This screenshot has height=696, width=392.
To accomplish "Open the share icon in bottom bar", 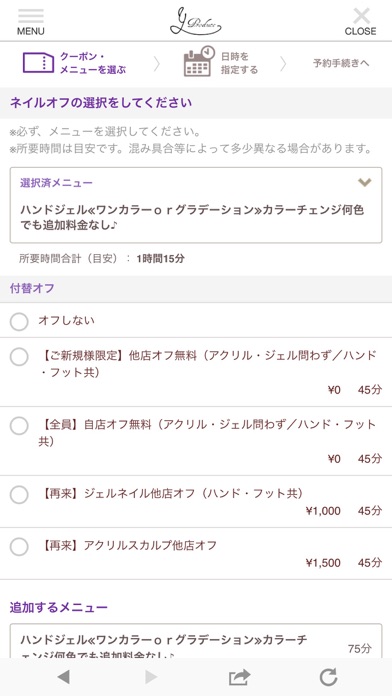I will click(x=240, y=677).
